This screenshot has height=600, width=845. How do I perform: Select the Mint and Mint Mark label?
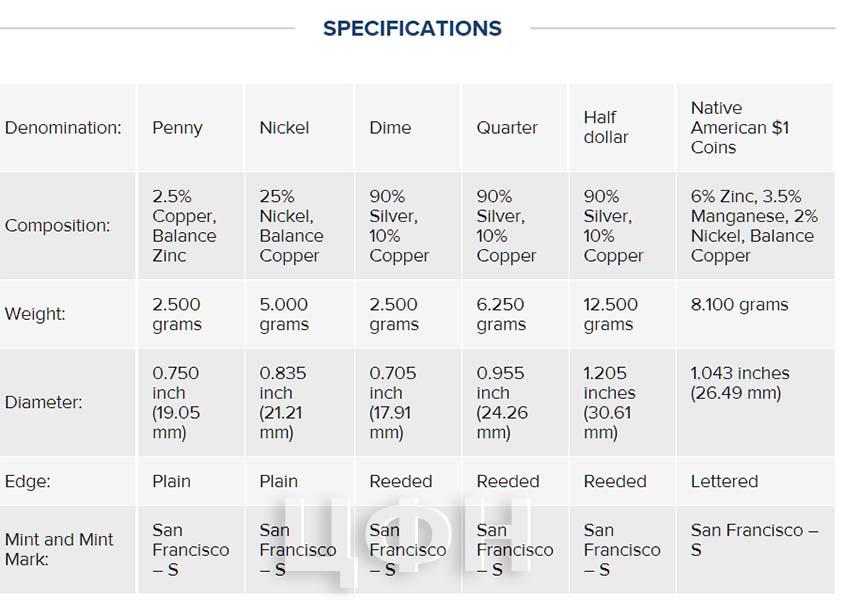[x=59, y=549]
